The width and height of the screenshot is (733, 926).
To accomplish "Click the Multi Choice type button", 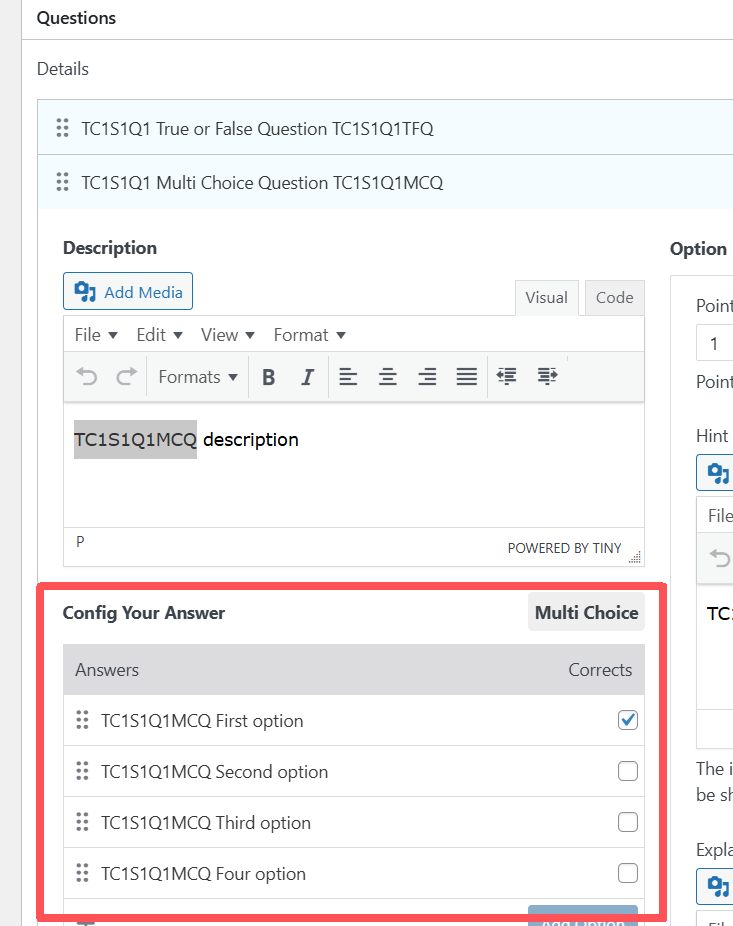I will (x=586, y=613).
